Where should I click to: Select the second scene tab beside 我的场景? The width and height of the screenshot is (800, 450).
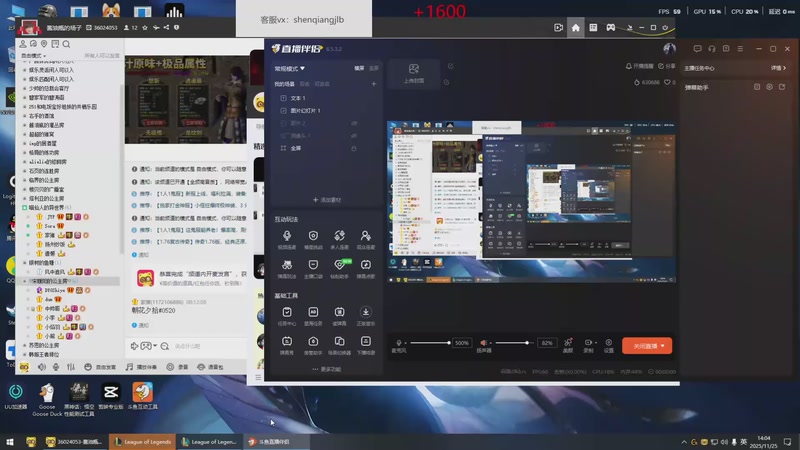[305, 84]
